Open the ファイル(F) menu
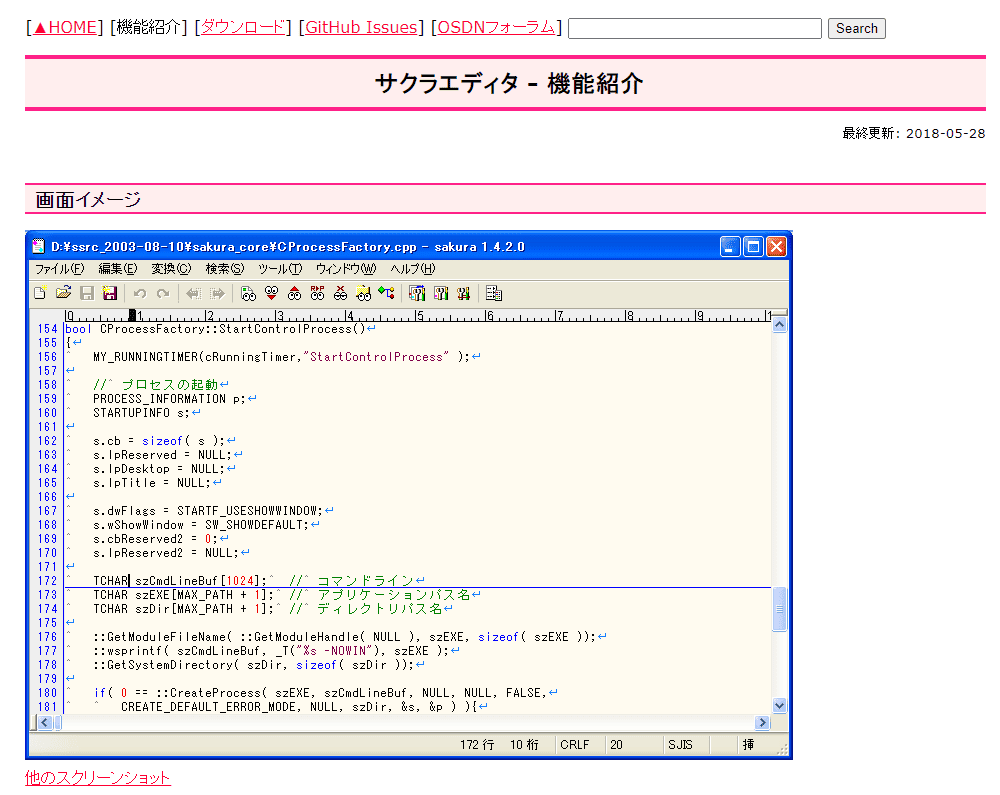Screen dimensions: 1000x795 tap(59, 269)
